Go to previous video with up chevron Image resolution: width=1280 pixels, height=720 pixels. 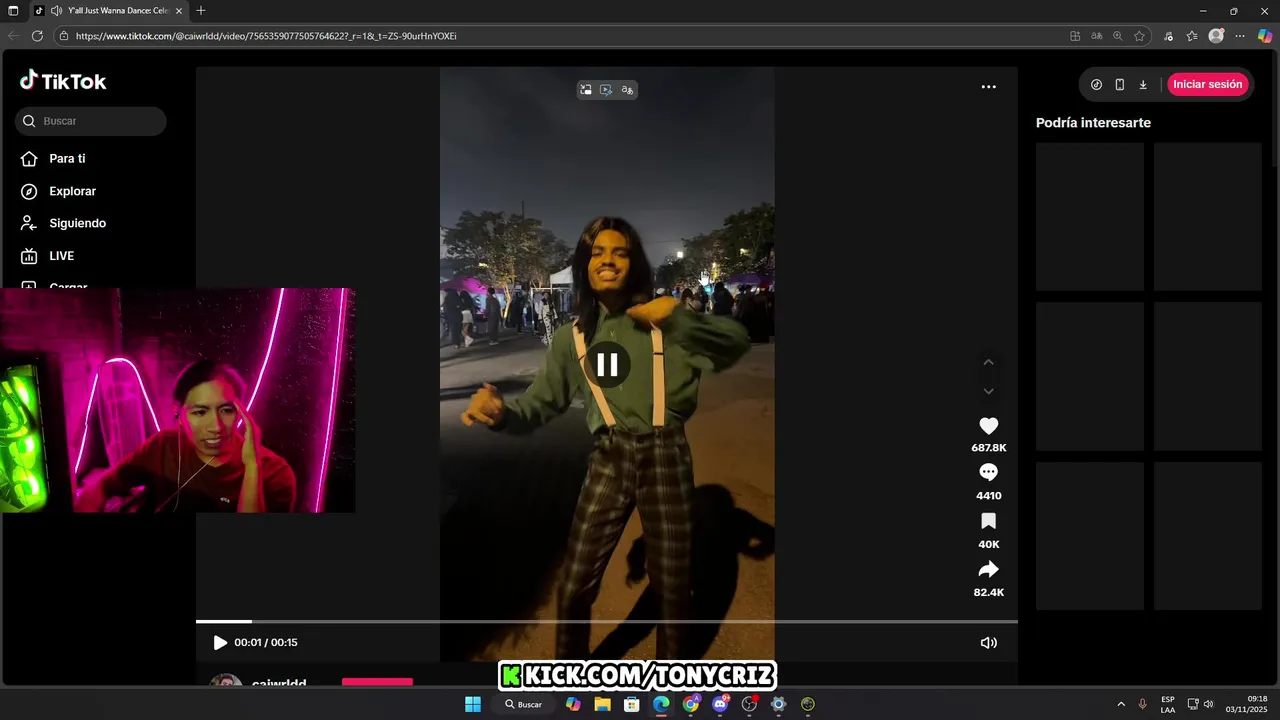(x=988, y=362)
